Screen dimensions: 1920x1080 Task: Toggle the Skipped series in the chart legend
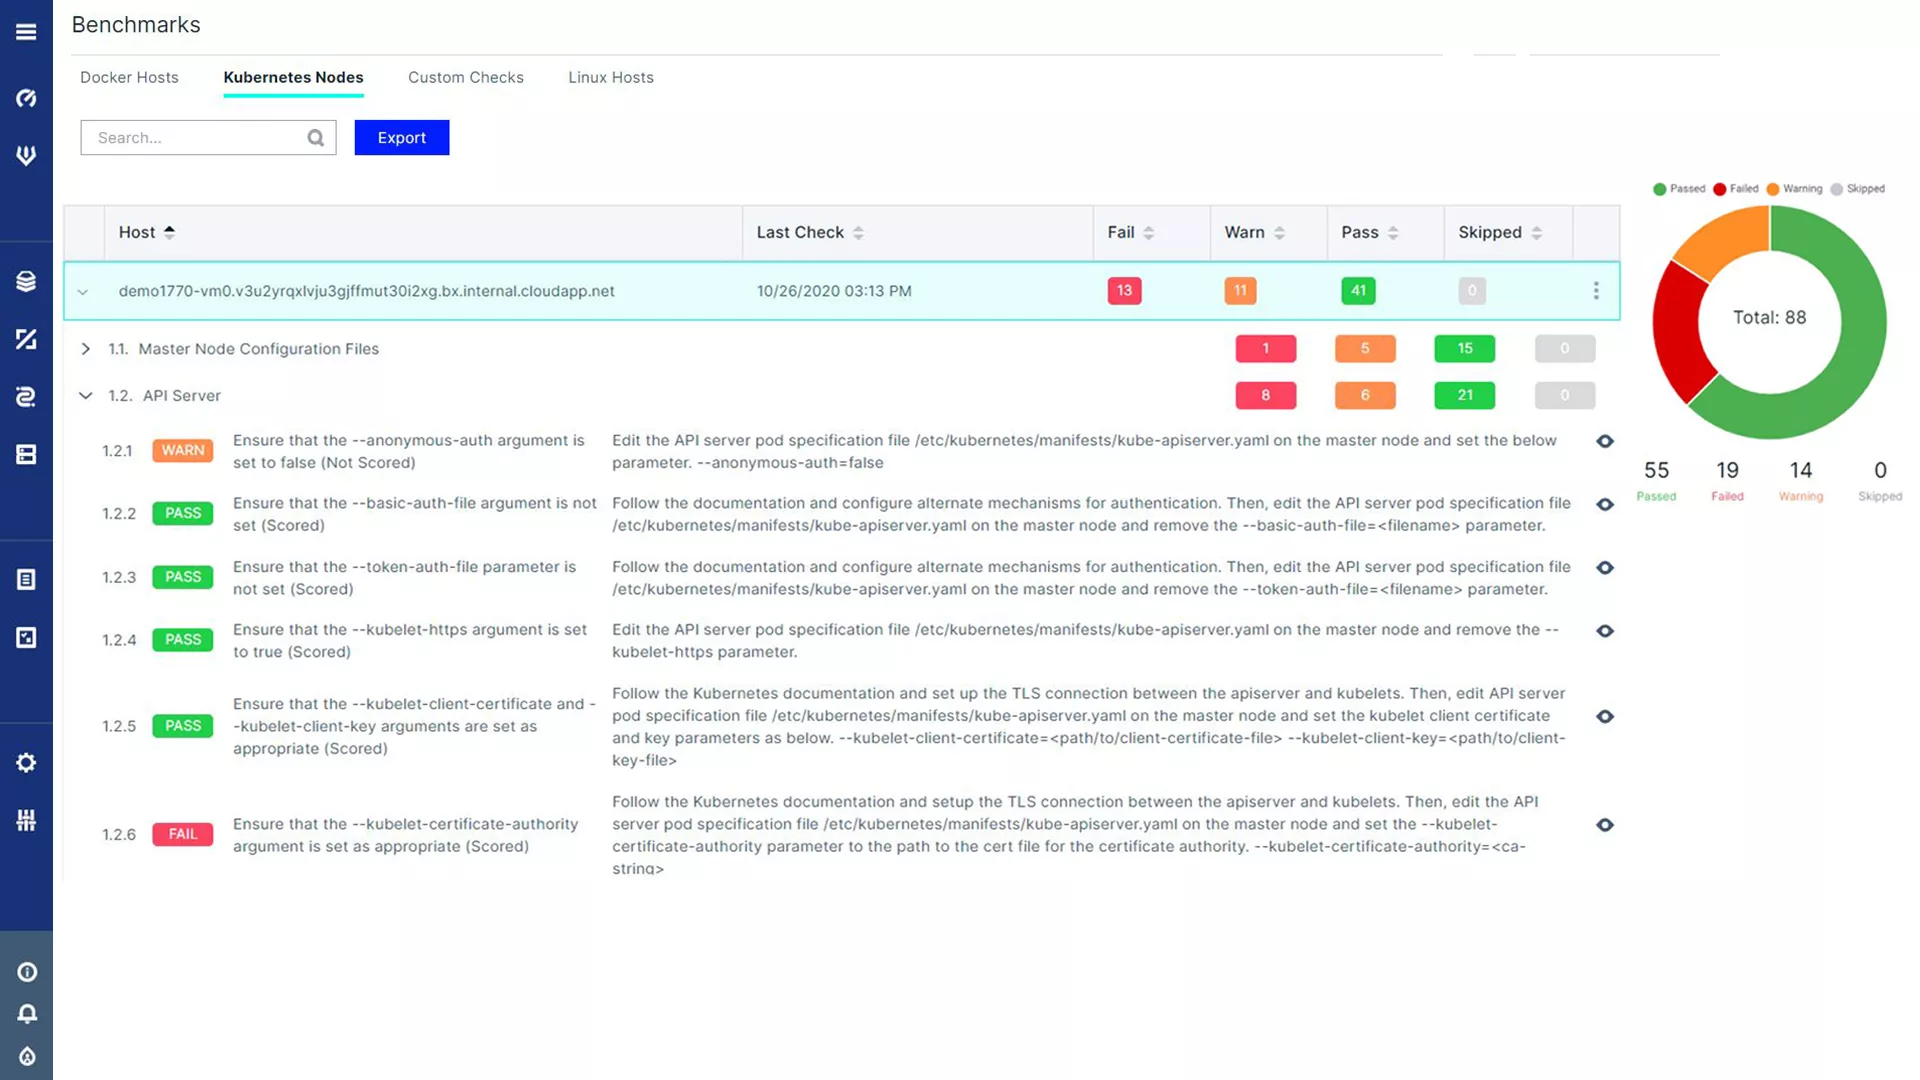click(1857, 189)
